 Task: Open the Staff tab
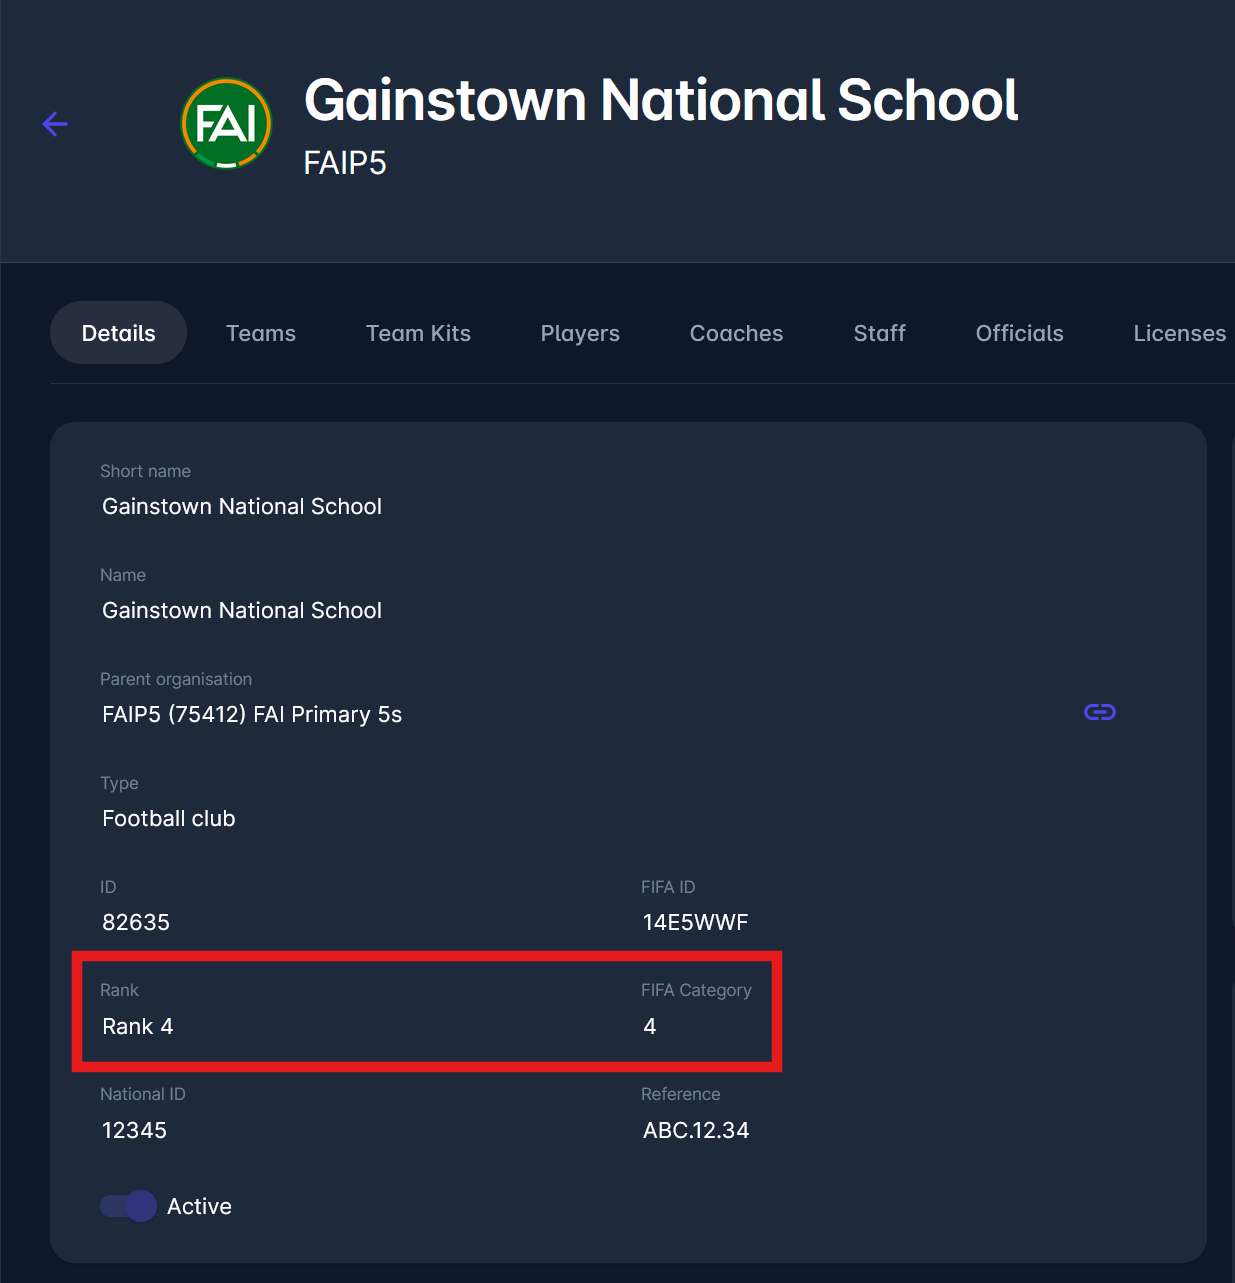[x=879, y=333]
